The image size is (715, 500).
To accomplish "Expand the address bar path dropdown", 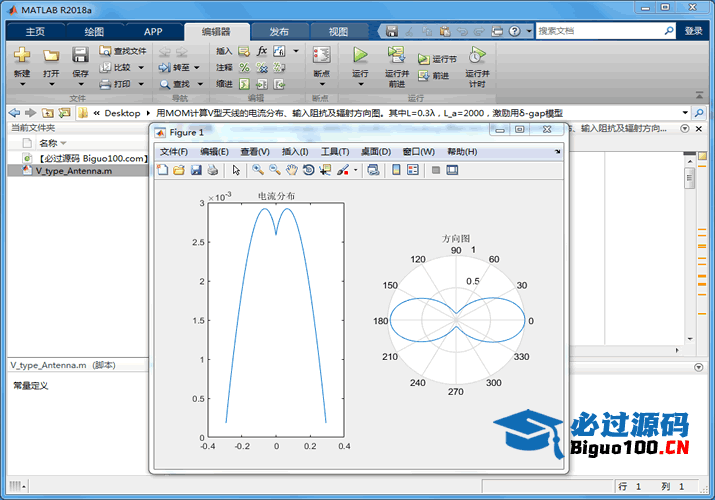I will tap(685, 113).
